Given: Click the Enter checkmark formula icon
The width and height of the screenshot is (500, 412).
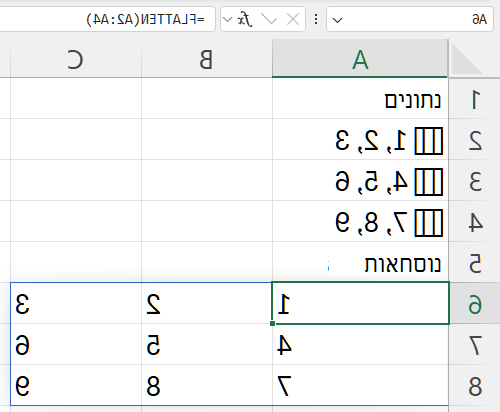Looking at the screenshot, I should pyautogui.click(x=269, y=19).
